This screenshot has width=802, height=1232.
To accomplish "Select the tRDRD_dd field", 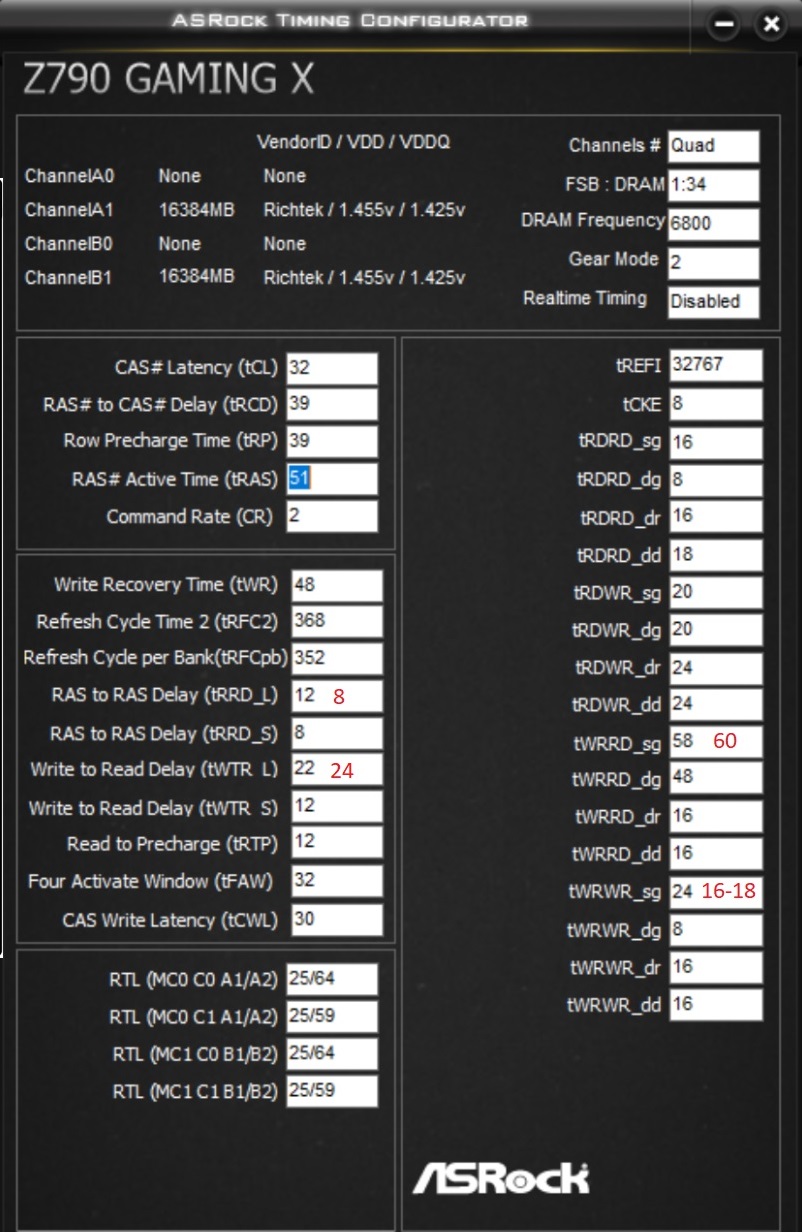I will tap(716, 554).
